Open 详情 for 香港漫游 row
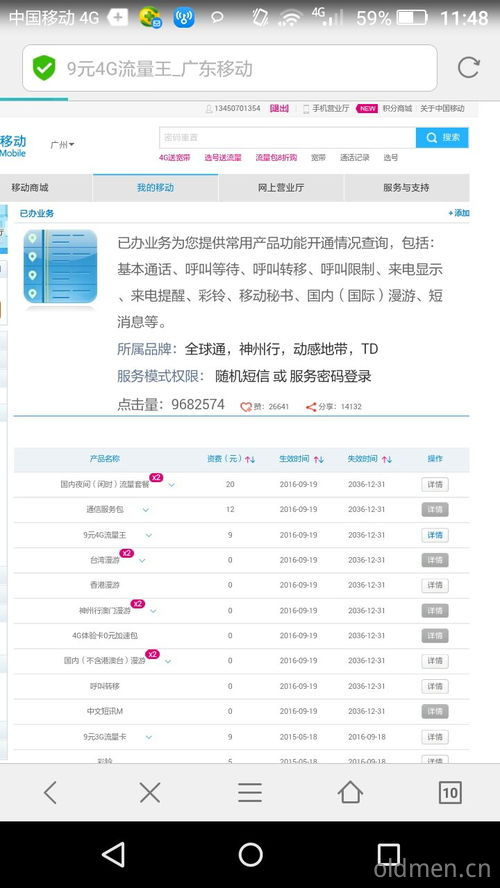This screenshot has height=888, width=500. (435, 586)
